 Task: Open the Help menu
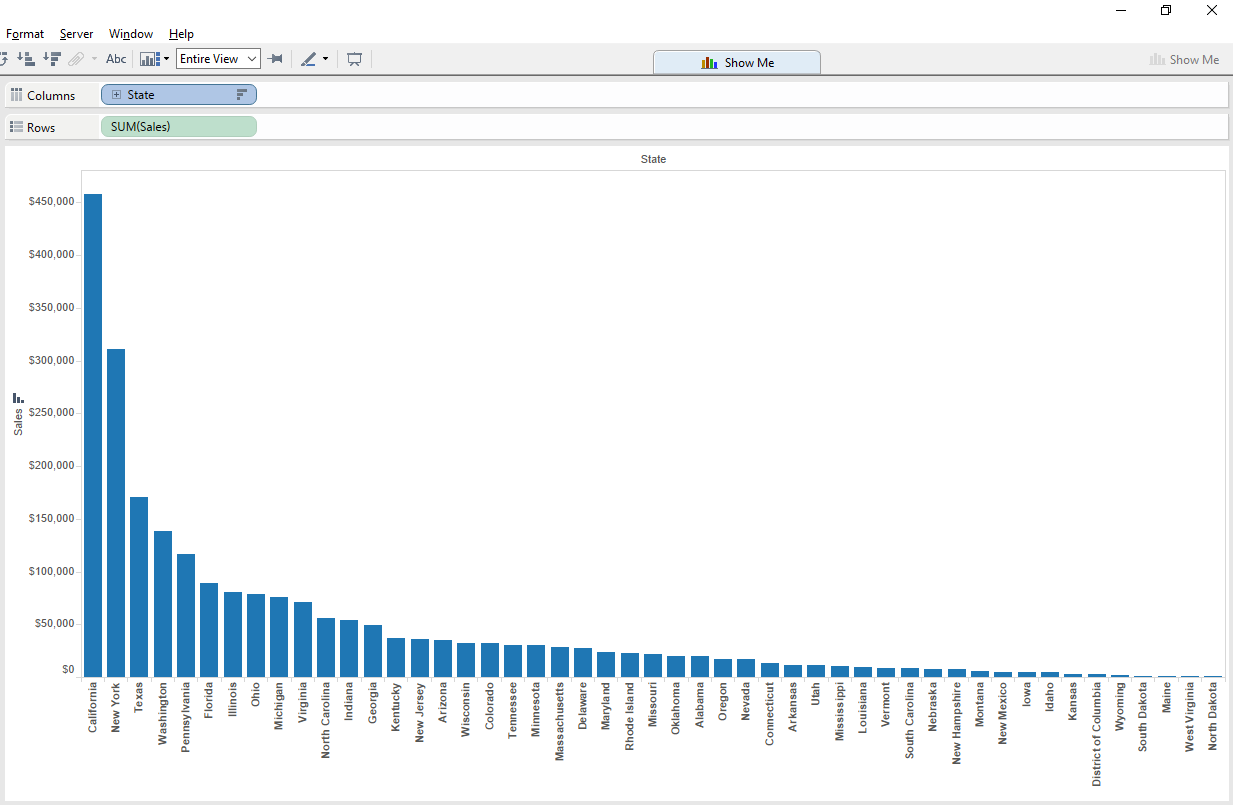pos(181,34)
